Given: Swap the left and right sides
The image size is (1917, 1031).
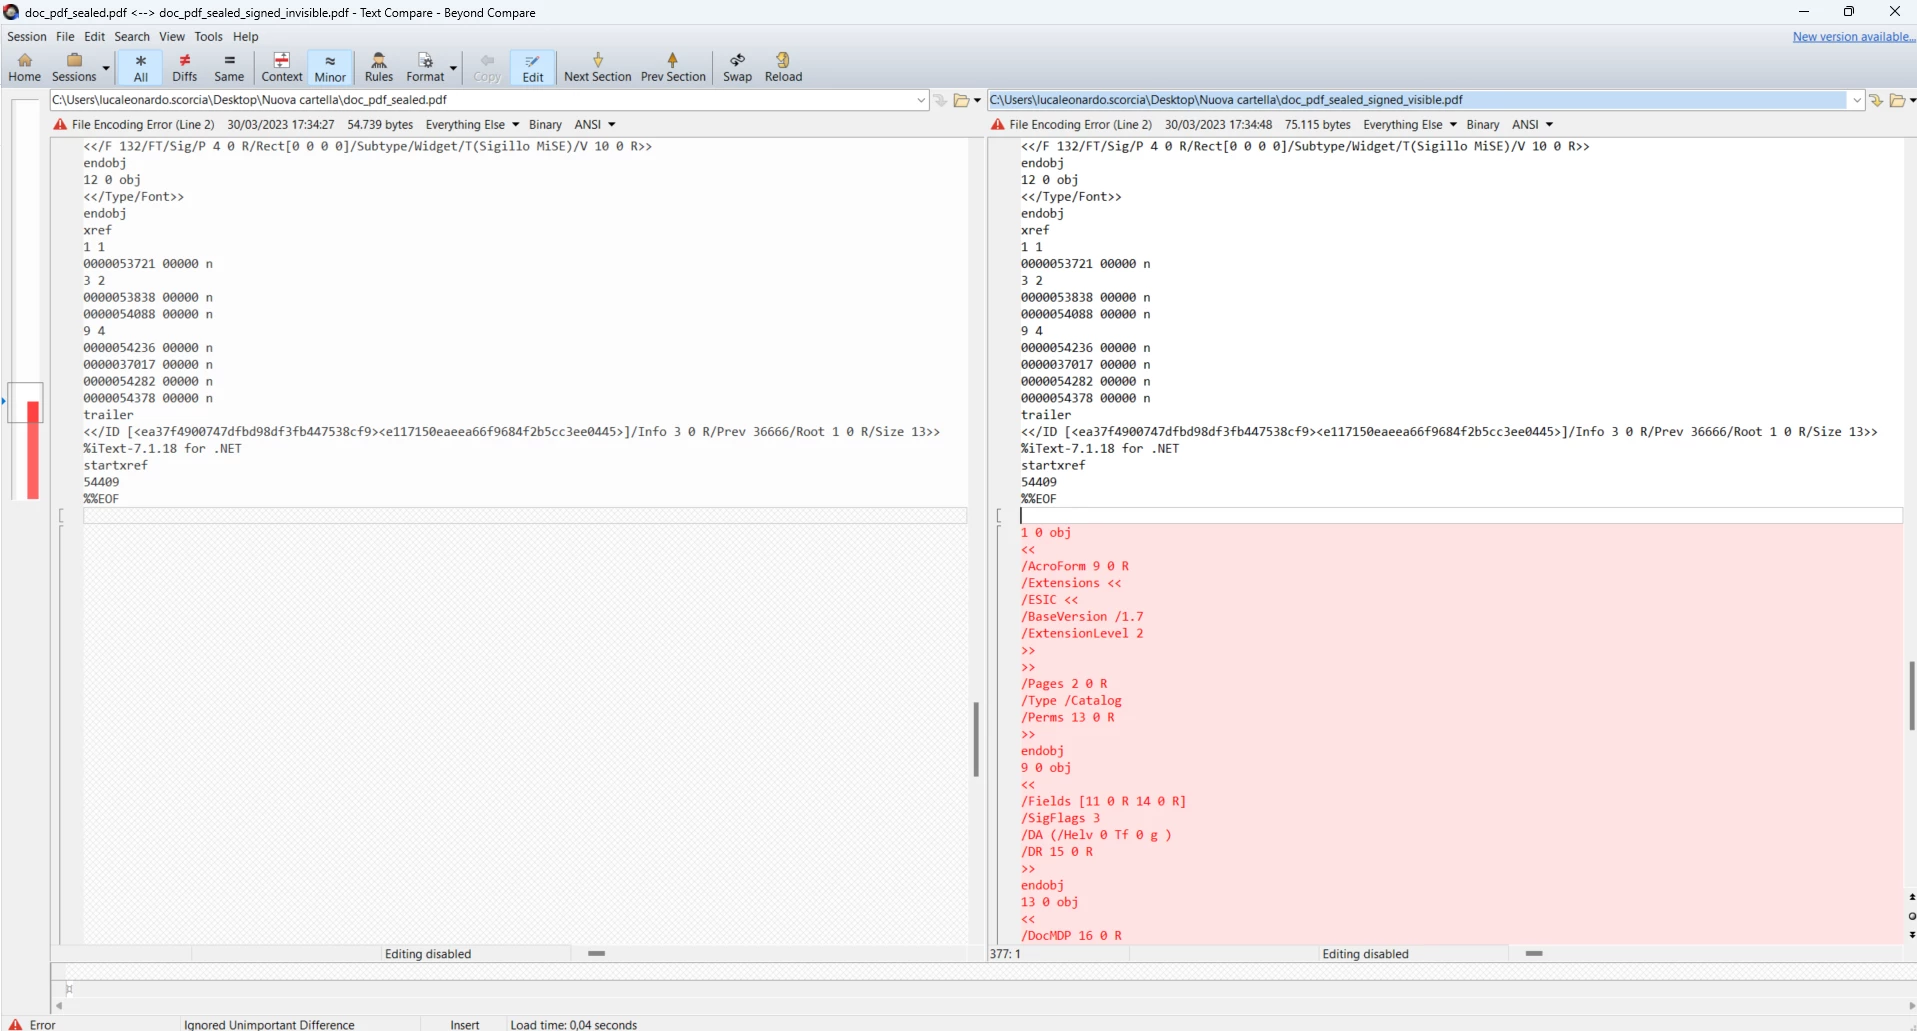Looking at the screenshot, I should point(738,67).
